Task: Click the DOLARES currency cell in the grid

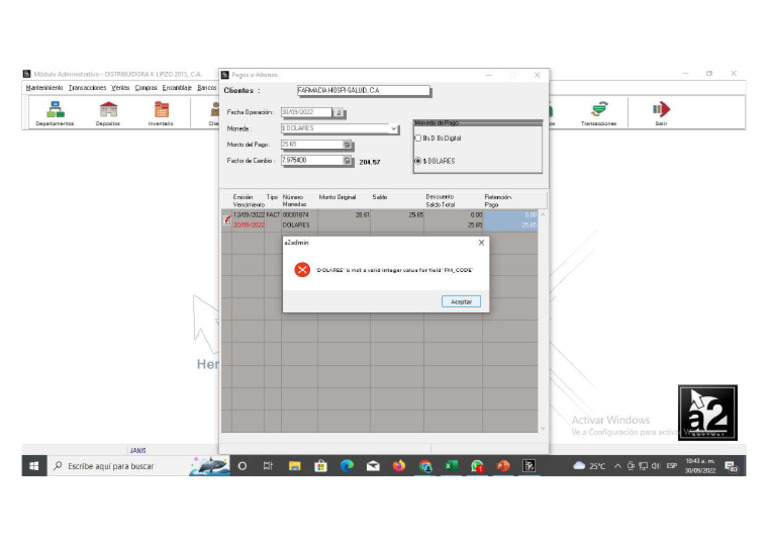Action: (296, 225)
